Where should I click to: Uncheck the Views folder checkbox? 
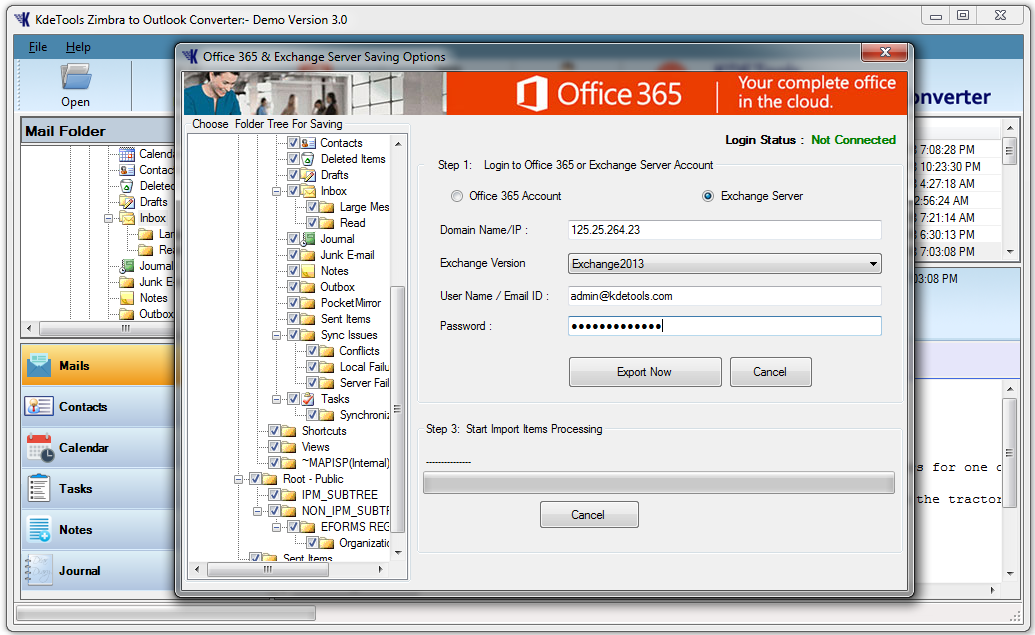[275, 447]
